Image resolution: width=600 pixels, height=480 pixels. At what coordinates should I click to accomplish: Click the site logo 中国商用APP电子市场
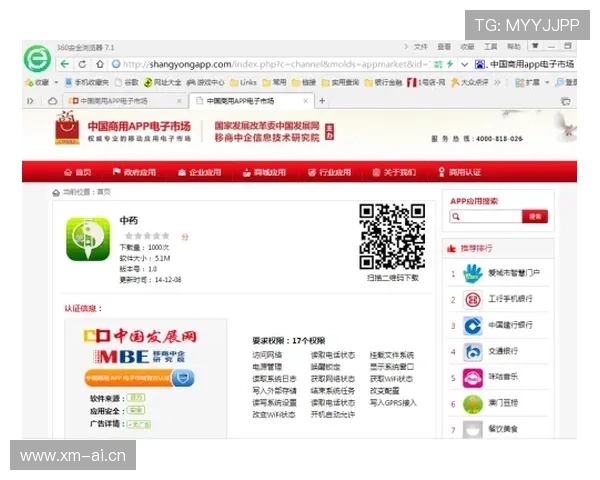[123, 128]
